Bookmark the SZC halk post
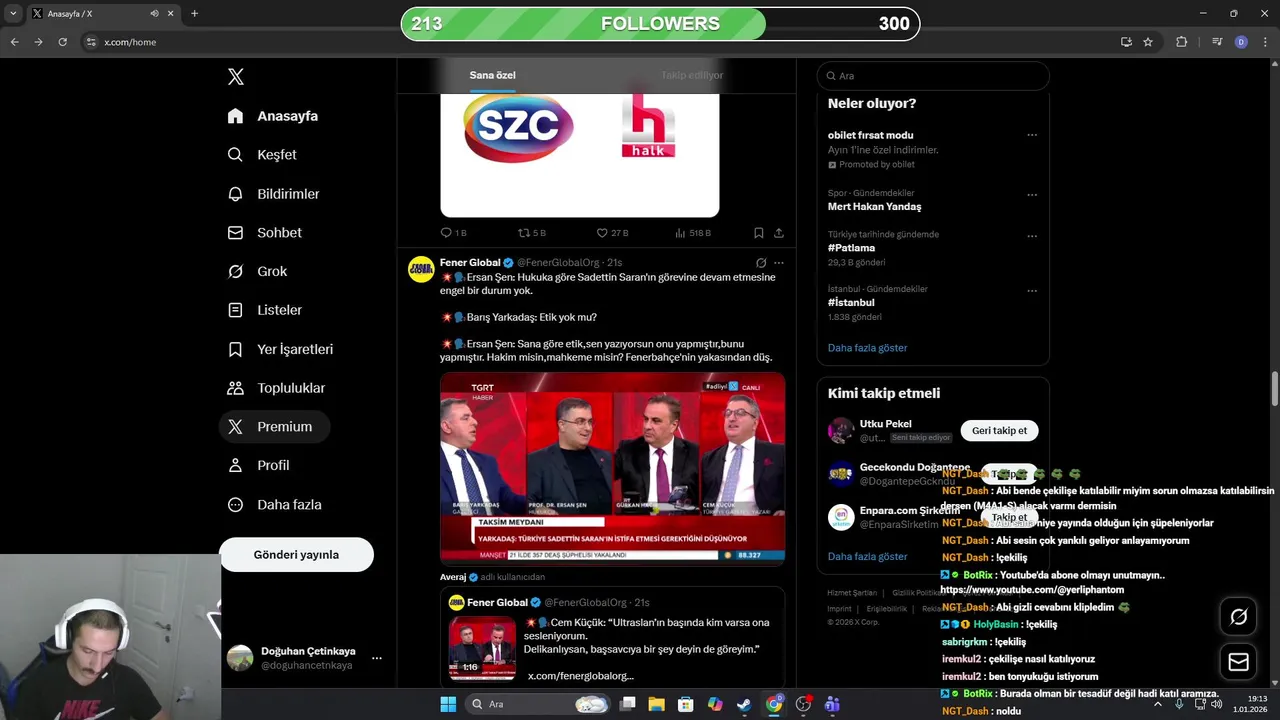Image resolution: width=1280 pixels, height=720 pixels. pos(759,233)
